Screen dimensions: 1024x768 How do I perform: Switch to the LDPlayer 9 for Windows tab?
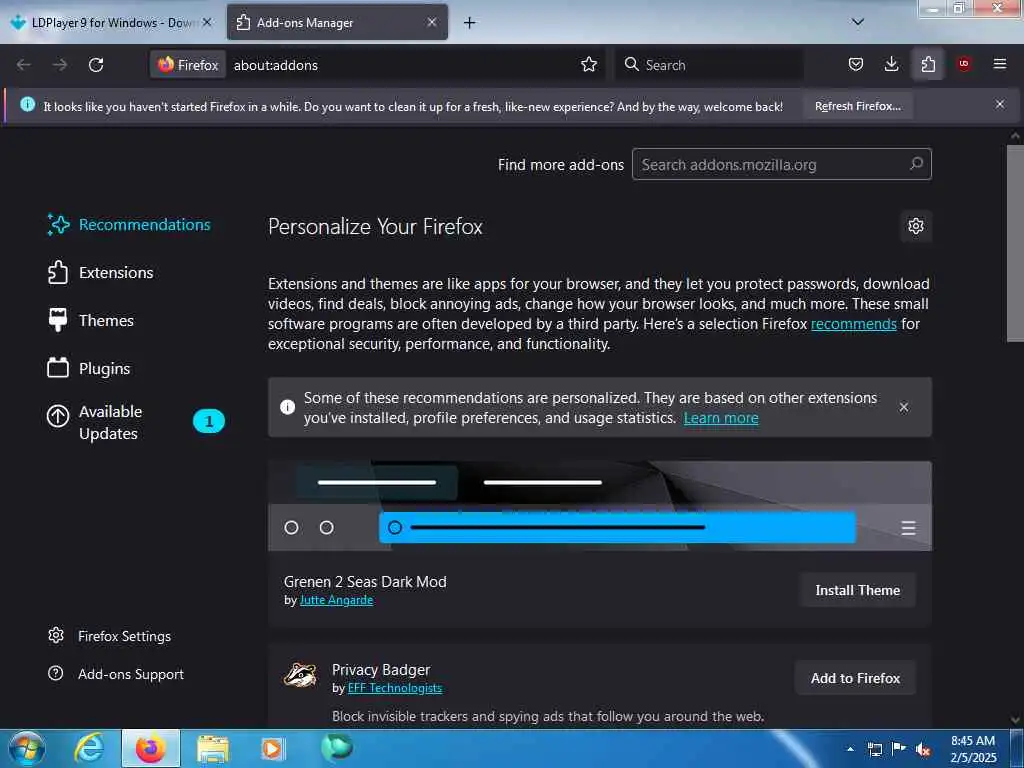coord(111,23)
